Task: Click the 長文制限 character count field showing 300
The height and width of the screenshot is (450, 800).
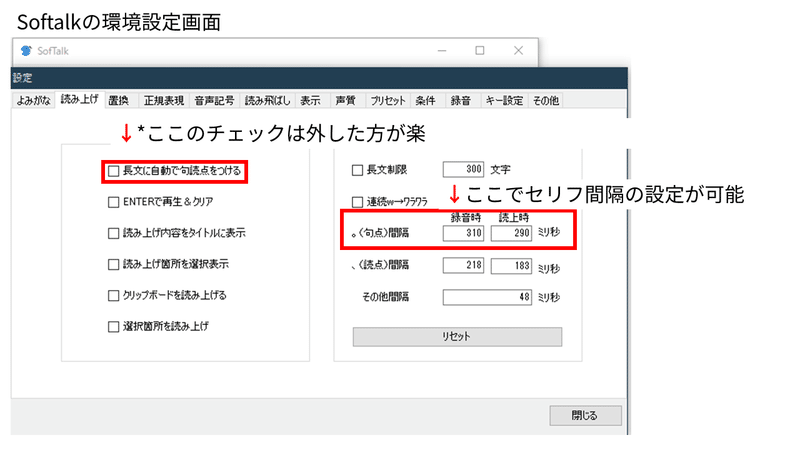Action: (x=463, y=169)
